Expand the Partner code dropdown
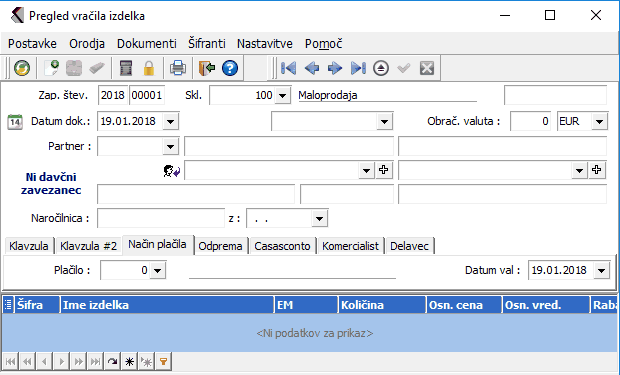620x375 pixels. tap(170, 147)
